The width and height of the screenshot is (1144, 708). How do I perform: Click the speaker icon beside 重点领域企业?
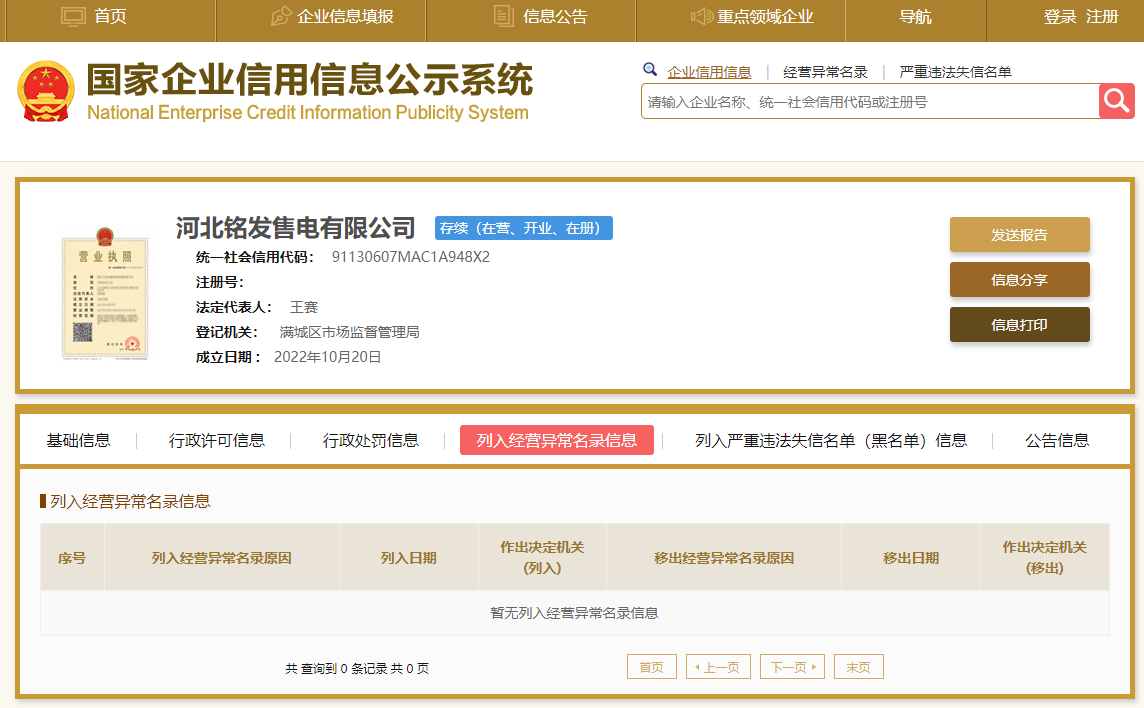[701, 16]
